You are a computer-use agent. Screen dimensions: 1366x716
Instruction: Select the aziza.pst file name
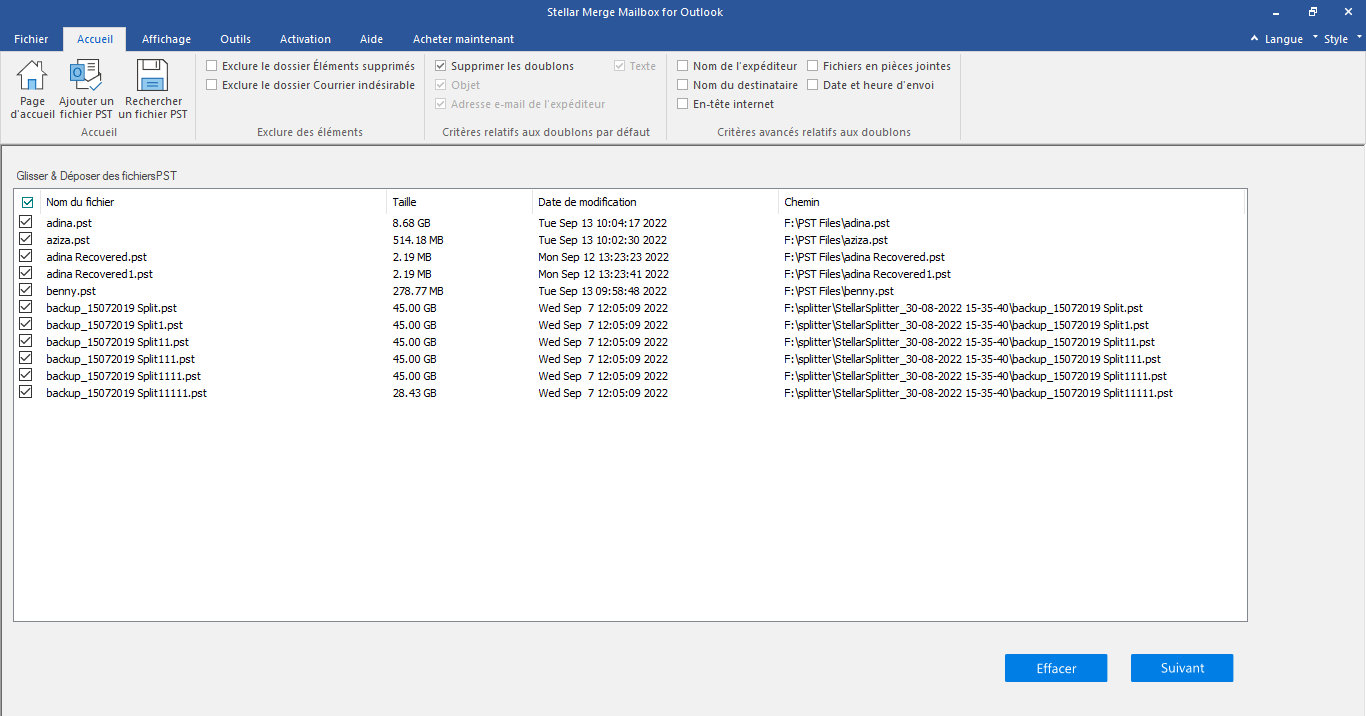[68, 240]
